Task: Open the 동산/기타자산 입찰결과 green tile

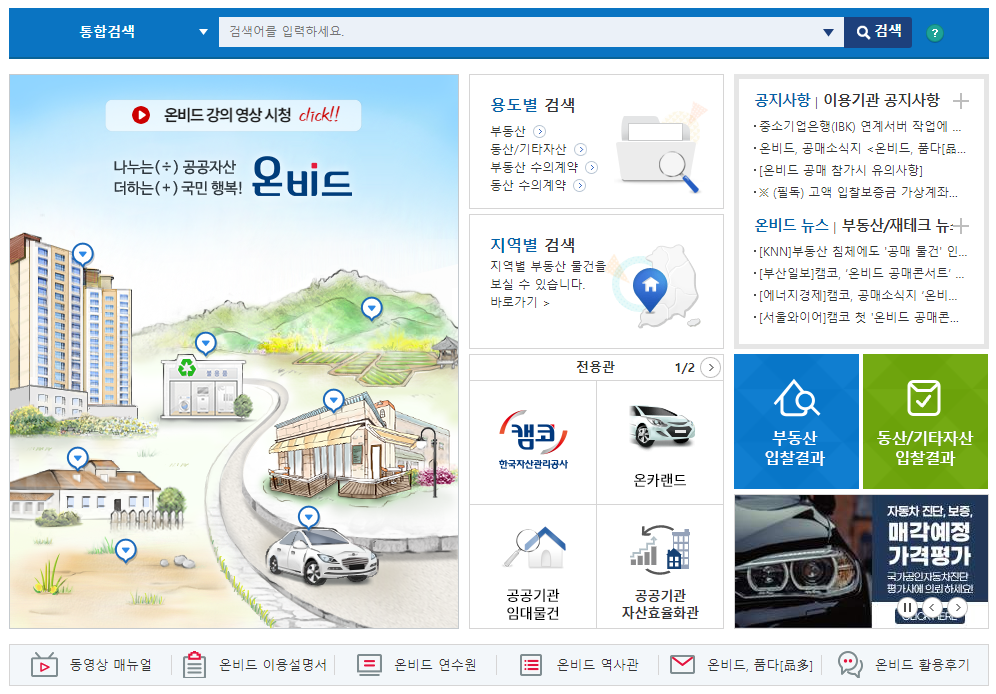Action: pos(925,422)
